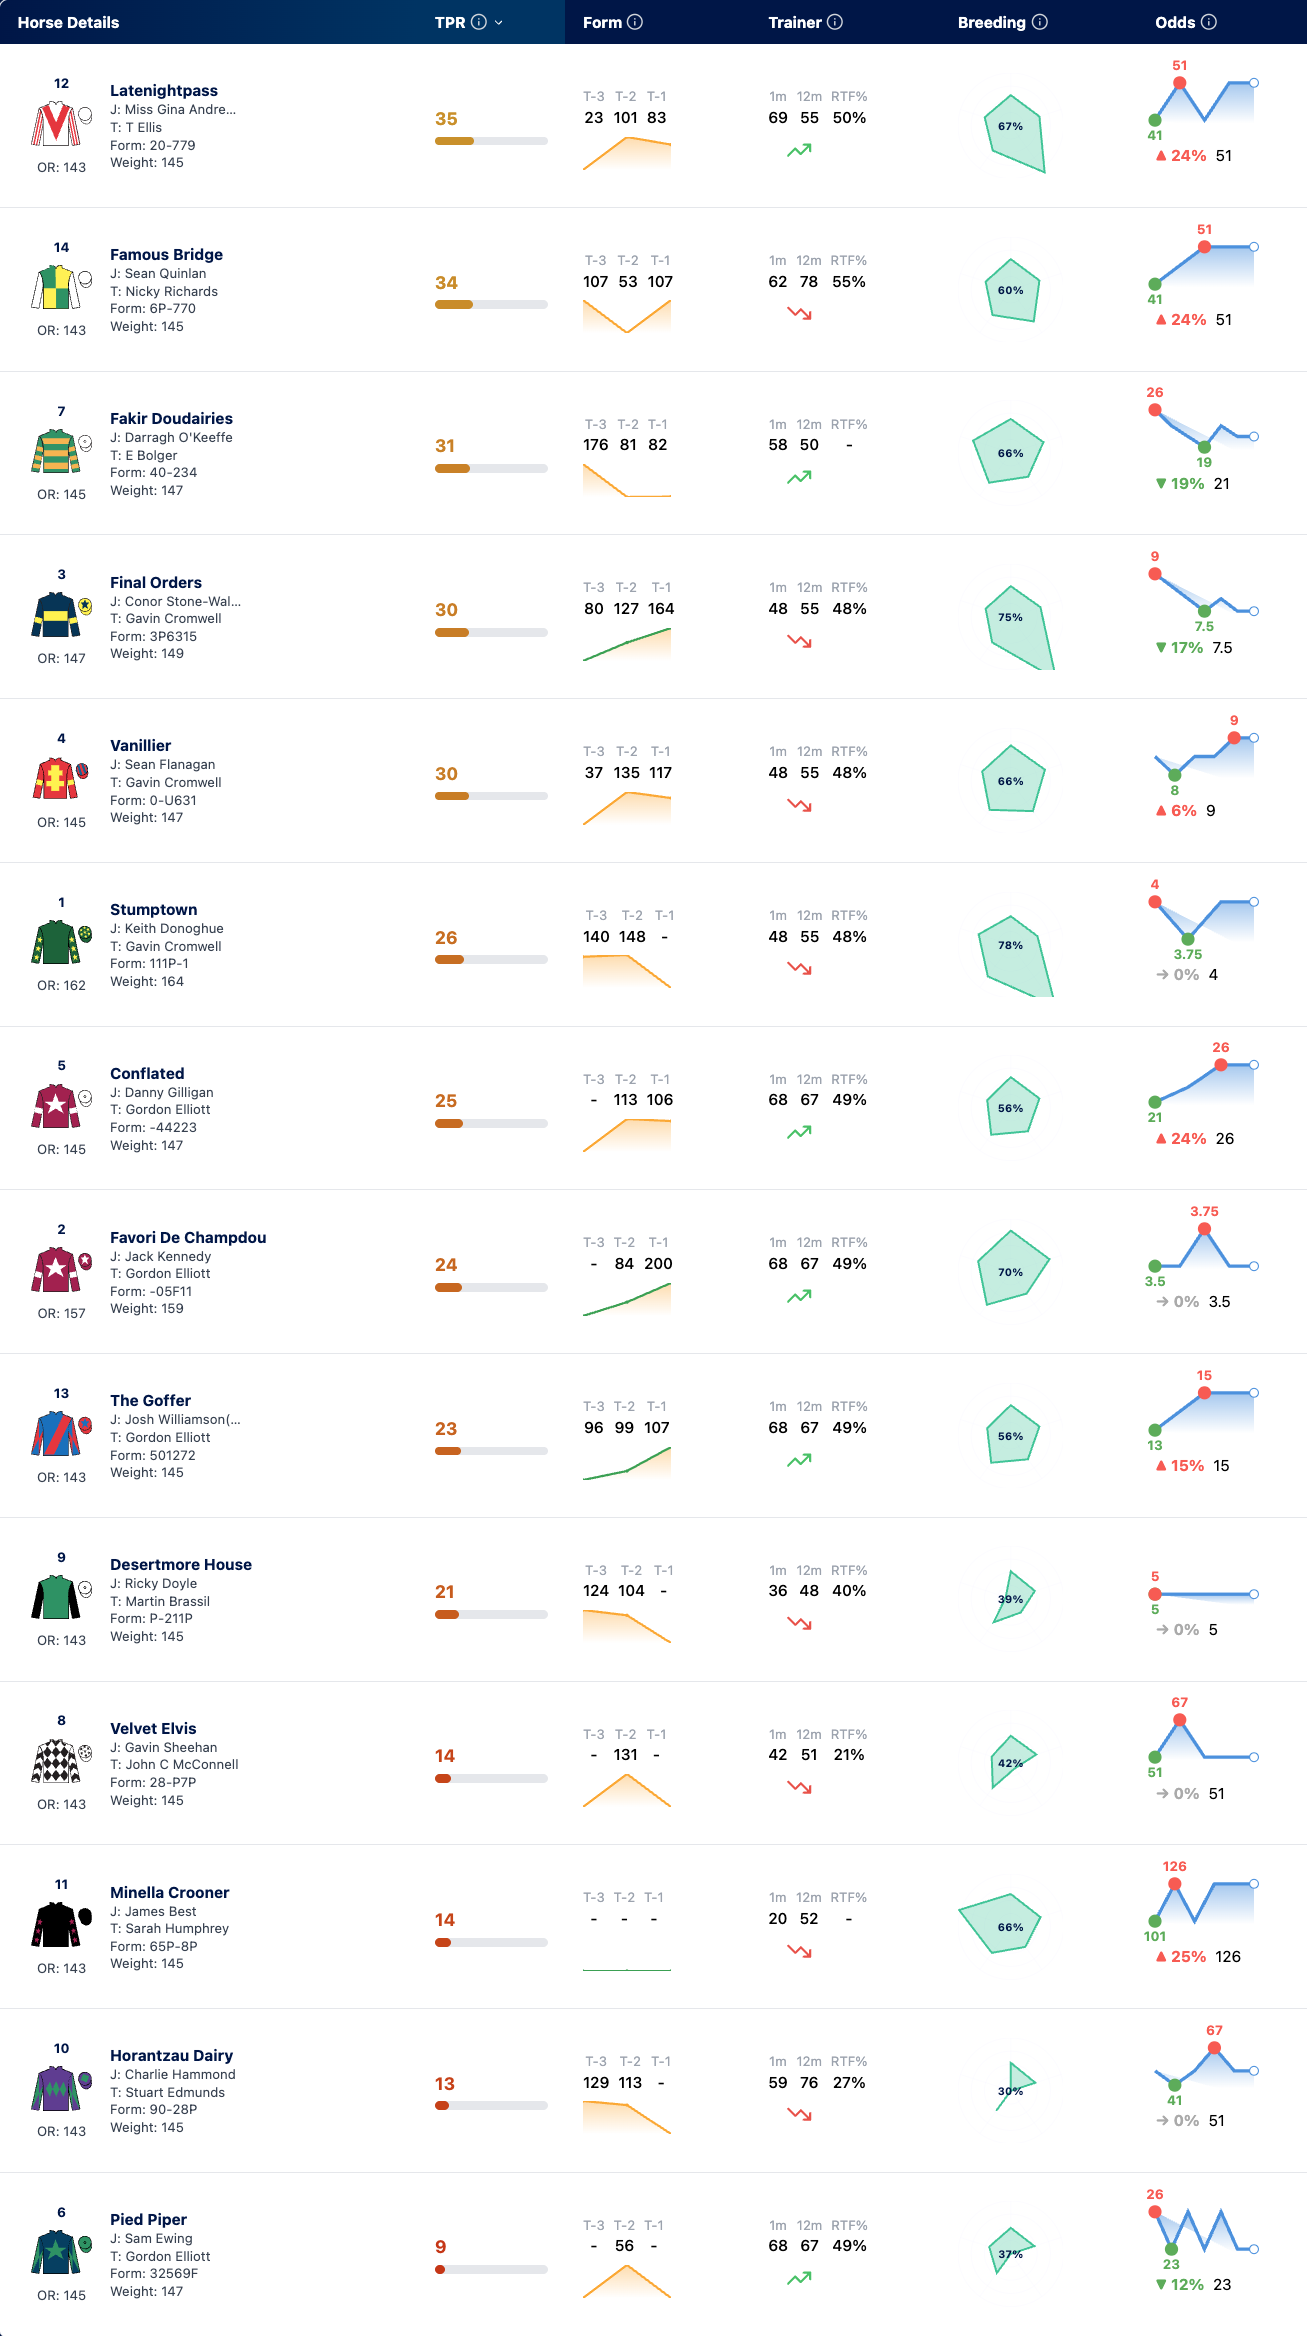Click Latenightpass jockey silks icon
The width and height of the screenshot is (1307, 2336).
point(56,125)
